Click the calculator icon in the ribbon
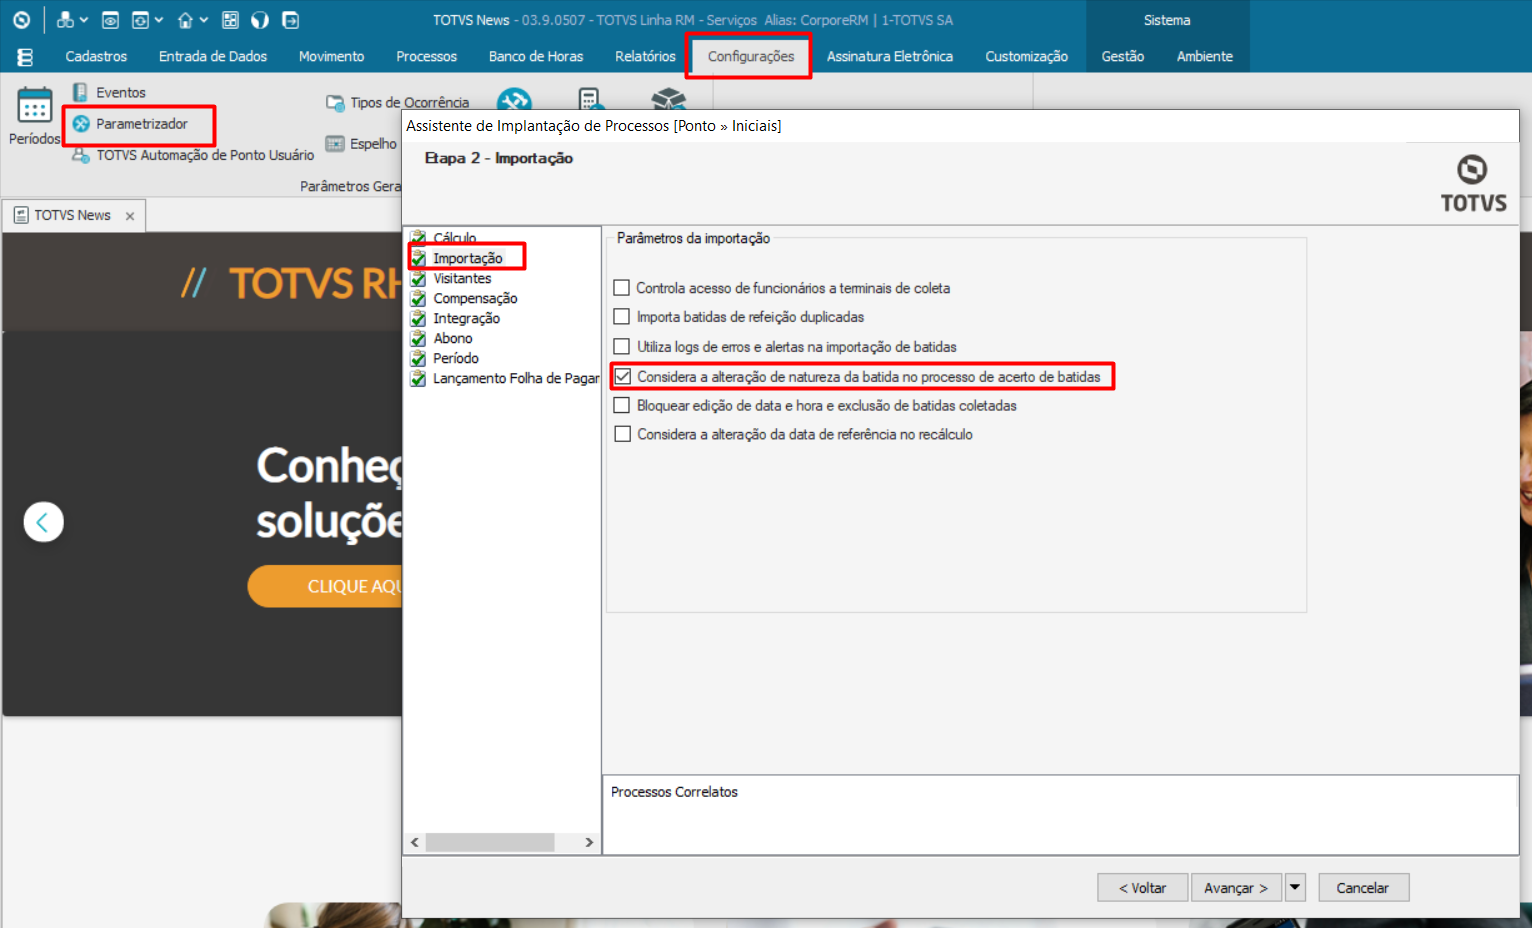1532x928 pixels. click(590, 99)
